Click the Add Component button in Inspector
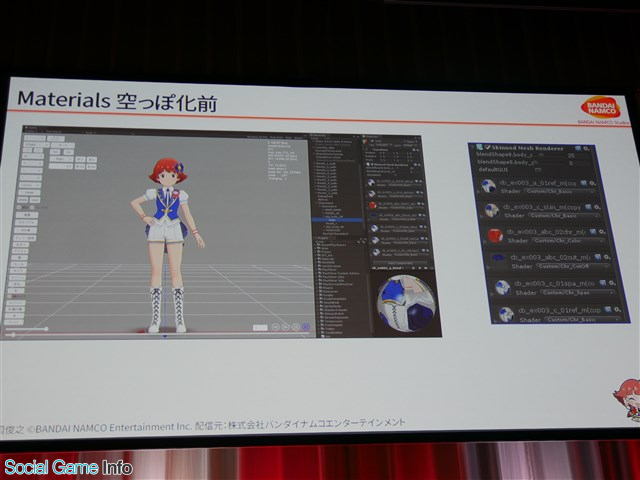640x480 pixels. pos(400,263)
